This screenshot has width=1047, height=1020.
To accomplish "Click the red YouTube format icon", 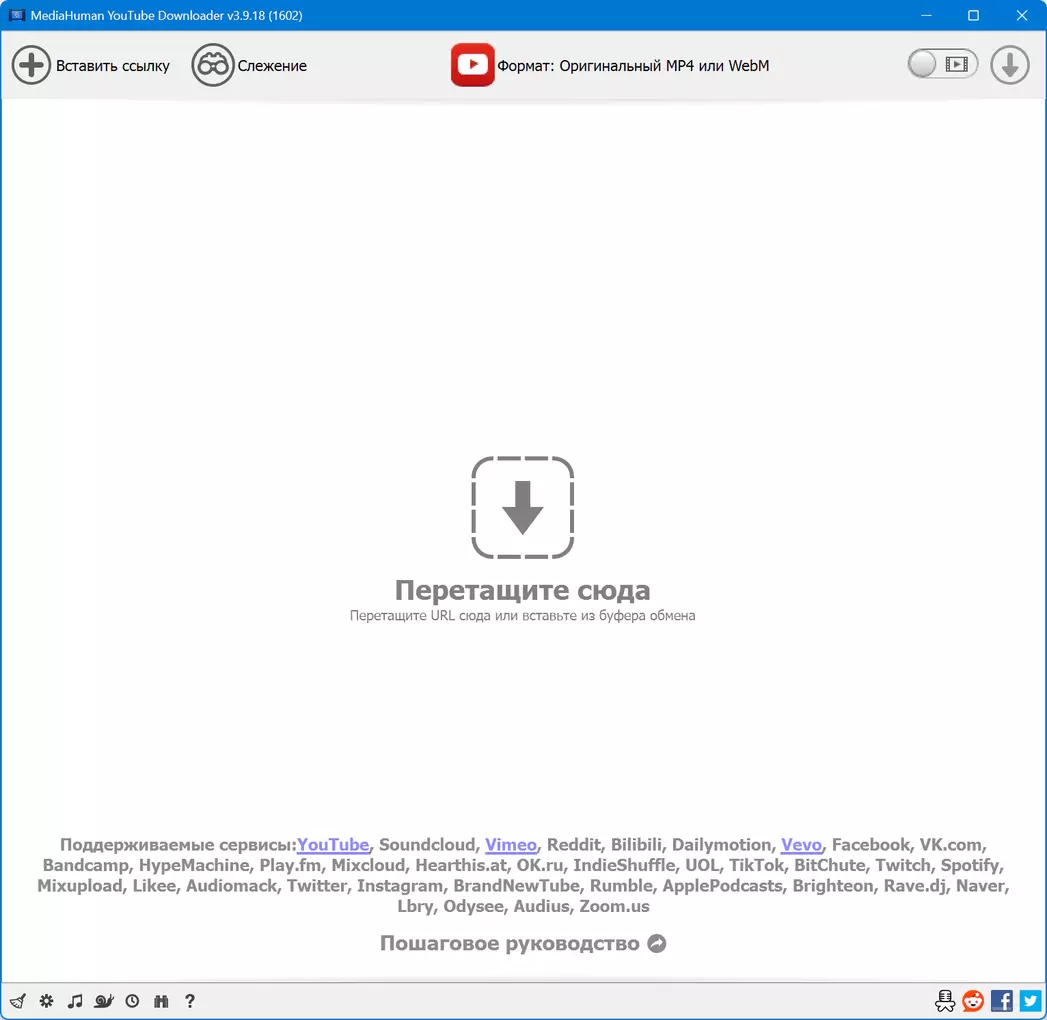I will (x=472, y=65).
